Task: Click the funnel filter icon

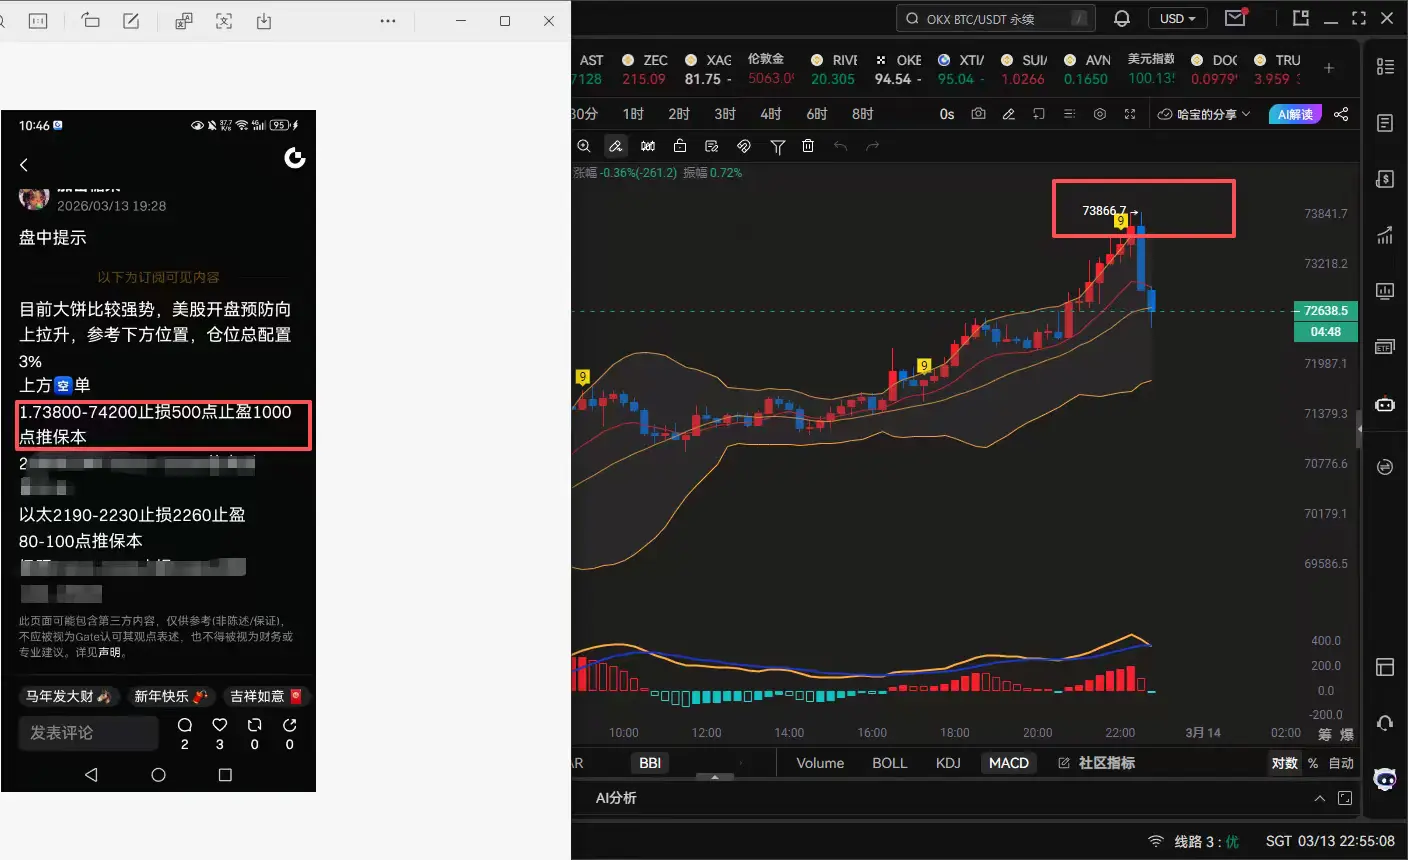Action: (777, 147)
